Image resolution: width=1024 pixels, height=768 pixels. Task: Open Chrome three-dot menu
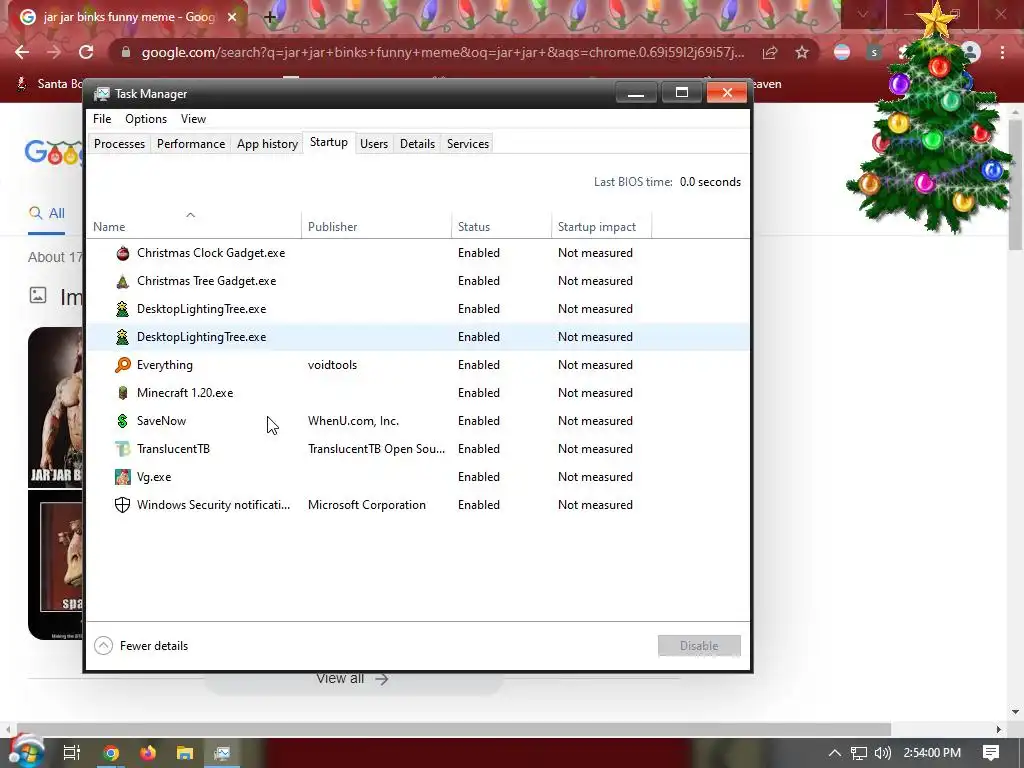(x=1002, y=52)
